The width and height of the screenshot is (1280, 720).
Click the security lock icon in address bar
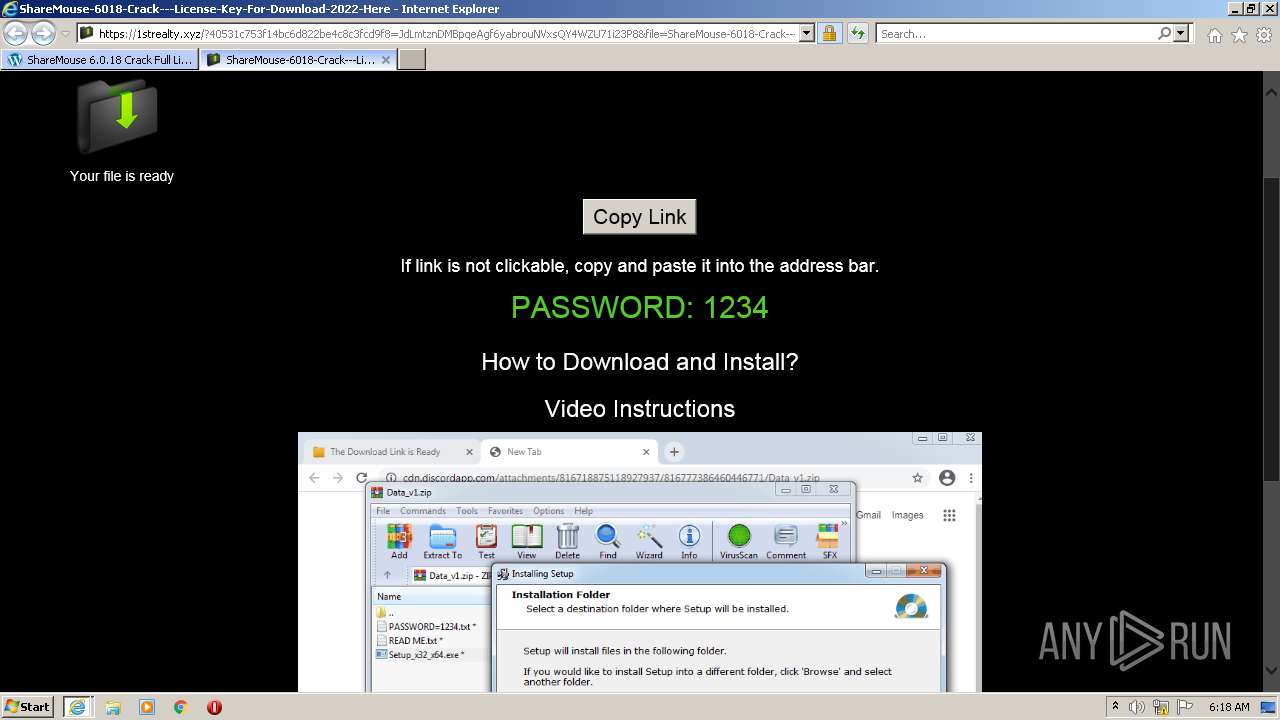point(829,33)
